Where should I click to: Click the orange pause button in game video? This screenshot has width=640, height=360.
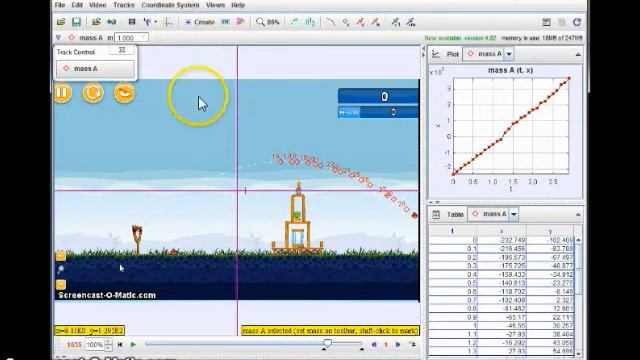pyautogui.click(x=62, y=93)
